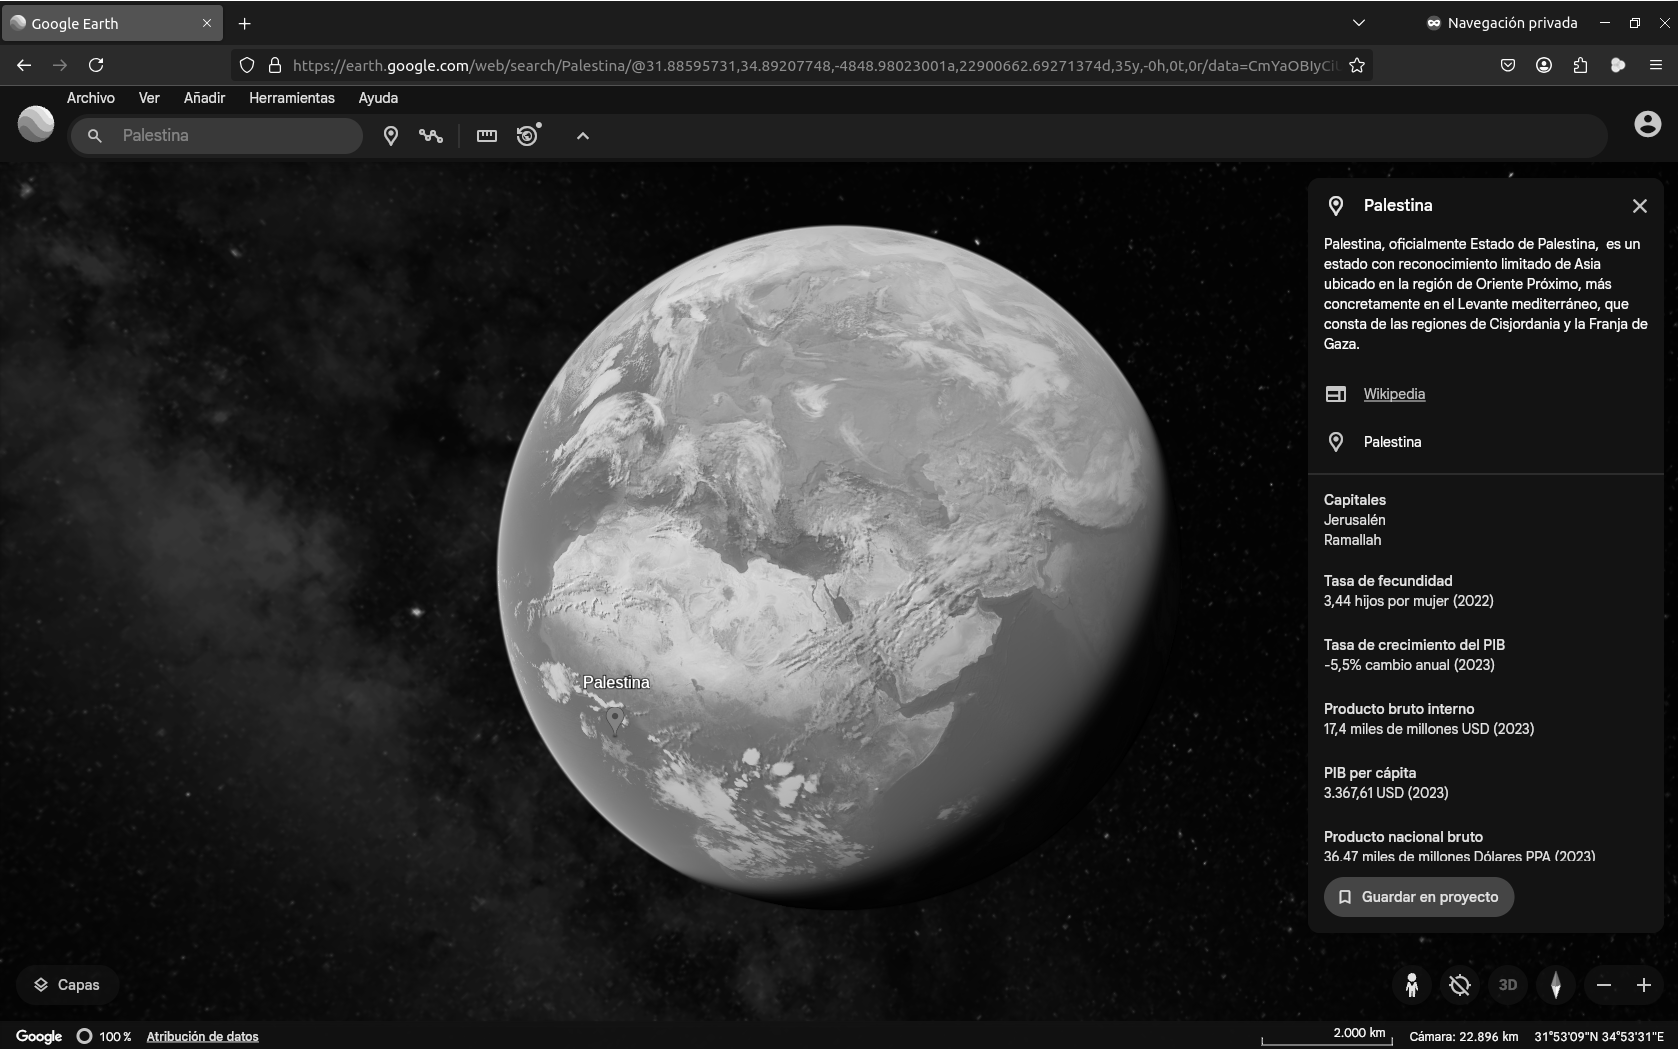Click the coordinates readout in status bar

(1599, 1037)
